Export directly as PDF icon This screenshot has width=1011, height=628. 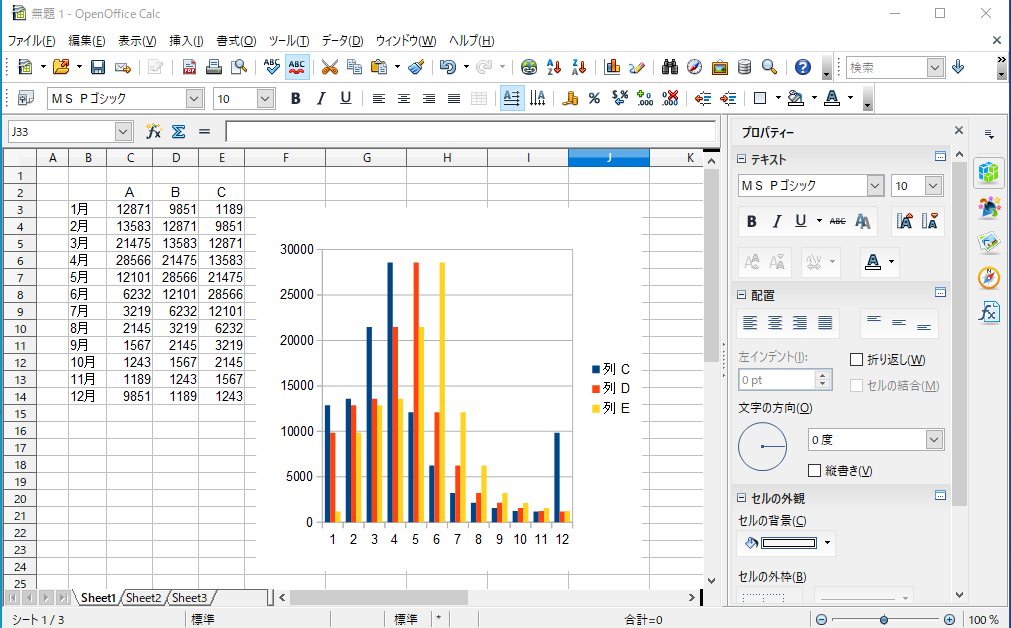pos(189,67)
